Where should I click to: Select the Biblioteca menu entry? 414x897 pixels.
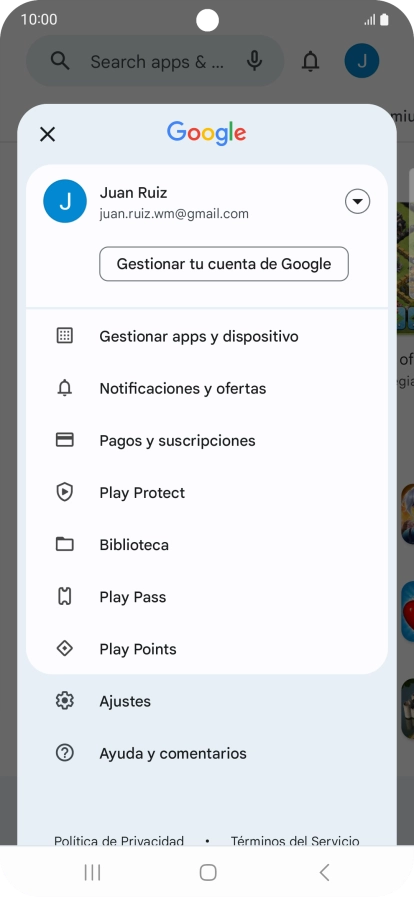(207, 545)
